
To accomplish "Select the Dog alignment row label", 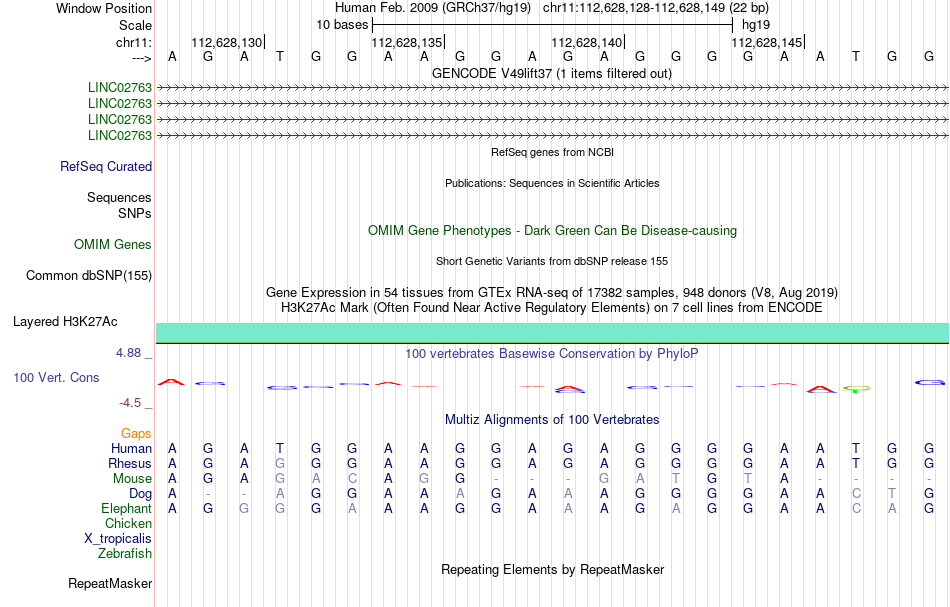I will click(141, 494).
